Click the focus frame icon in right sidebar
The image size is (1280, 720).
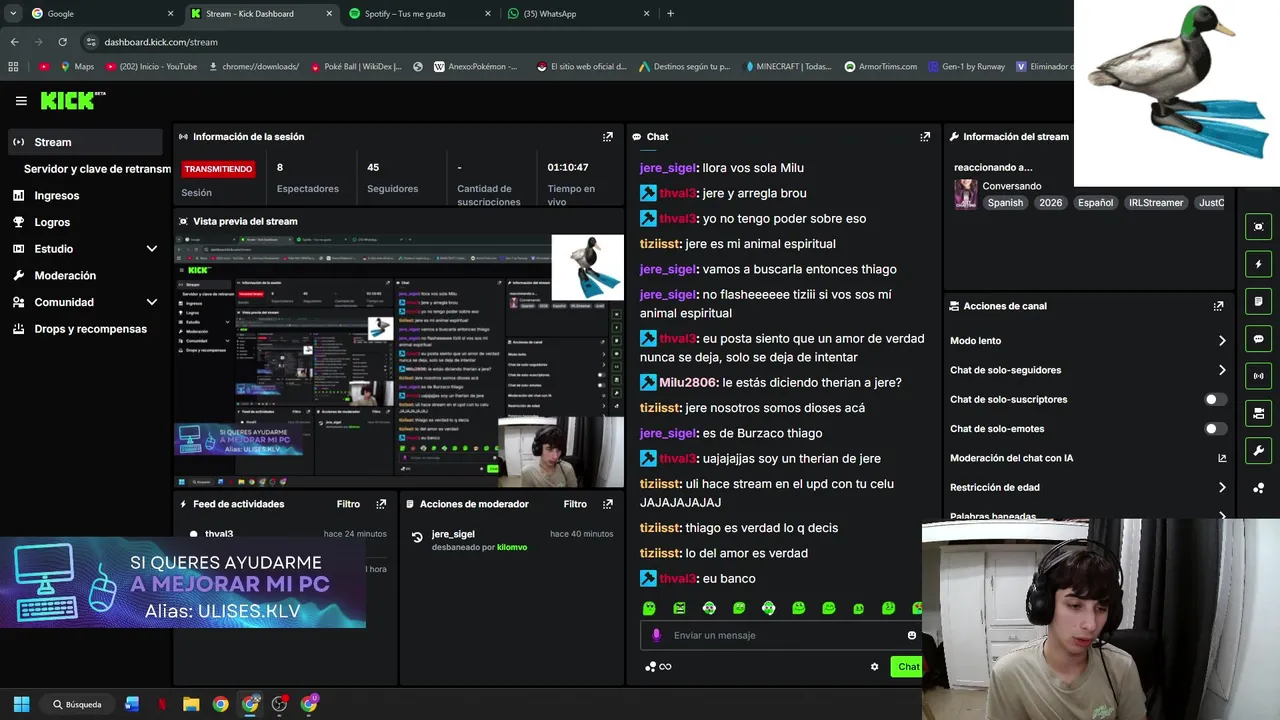coord(1258,227)
